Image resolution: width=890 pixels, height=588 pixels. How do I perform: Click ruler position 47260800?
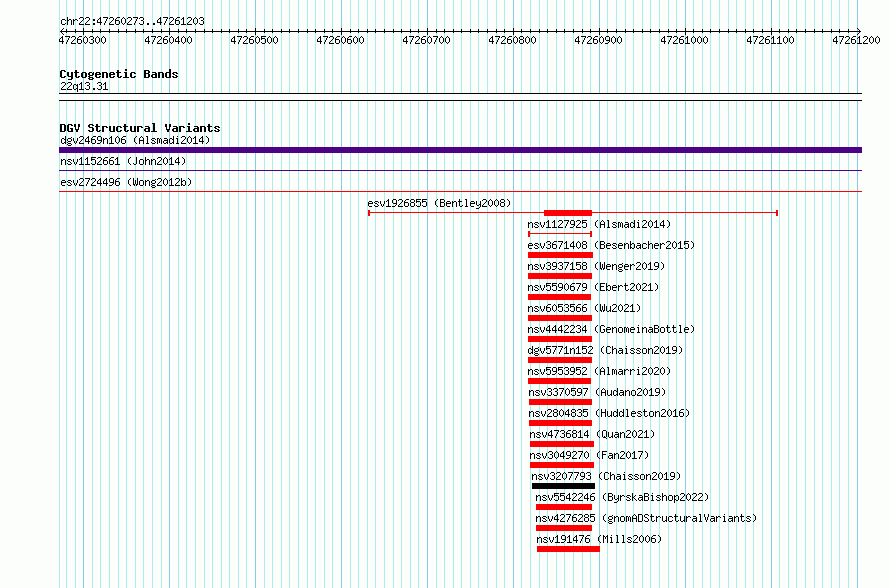(513, 40)
